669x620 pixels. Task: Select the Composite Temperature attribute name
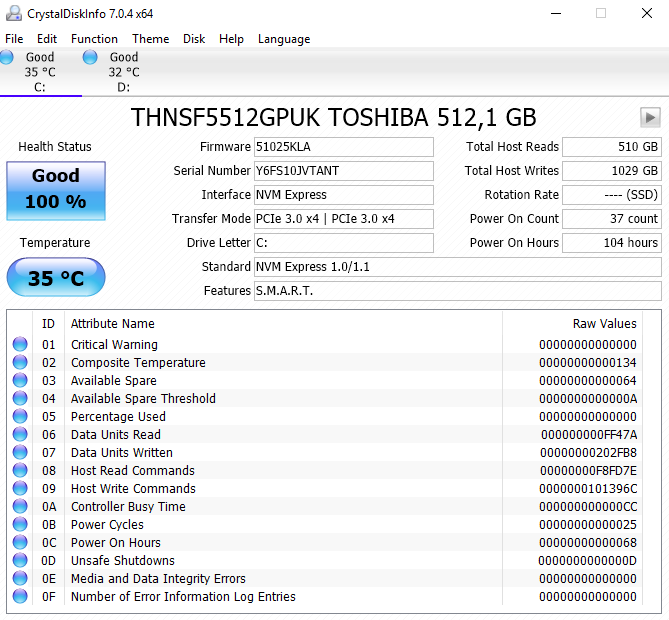click(x=138, y=362)
